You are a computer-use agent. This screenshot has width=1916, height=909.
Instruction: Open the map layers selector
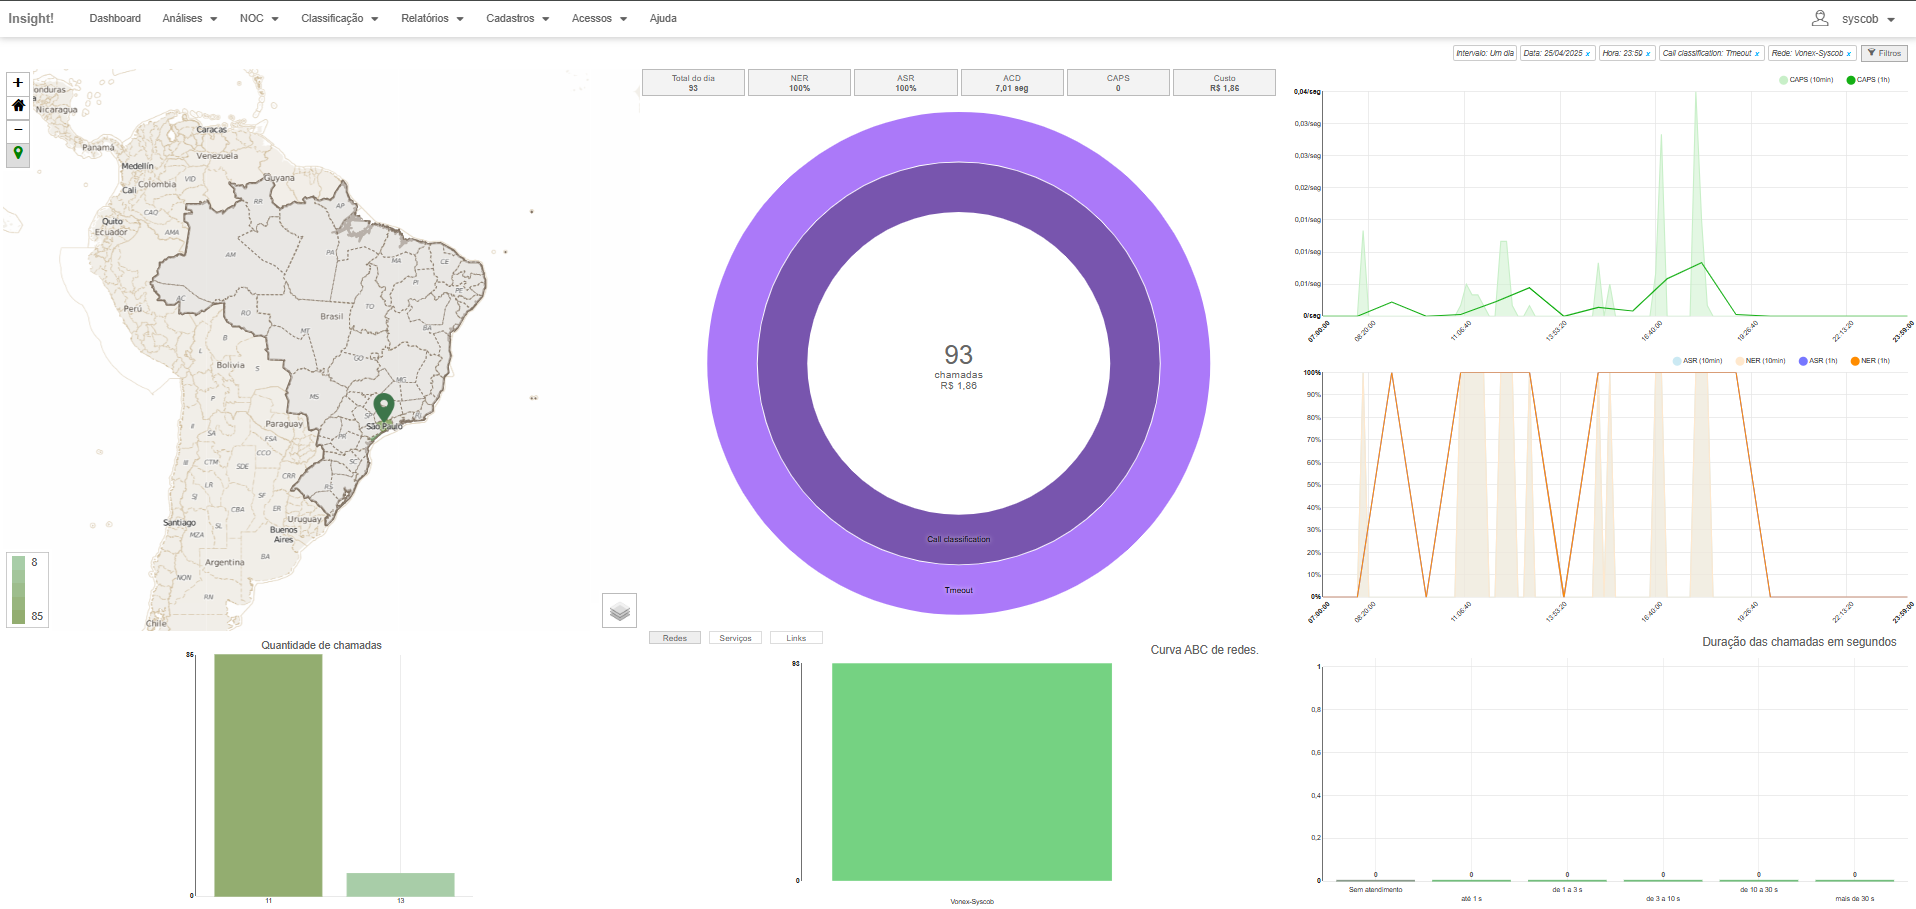619,610
